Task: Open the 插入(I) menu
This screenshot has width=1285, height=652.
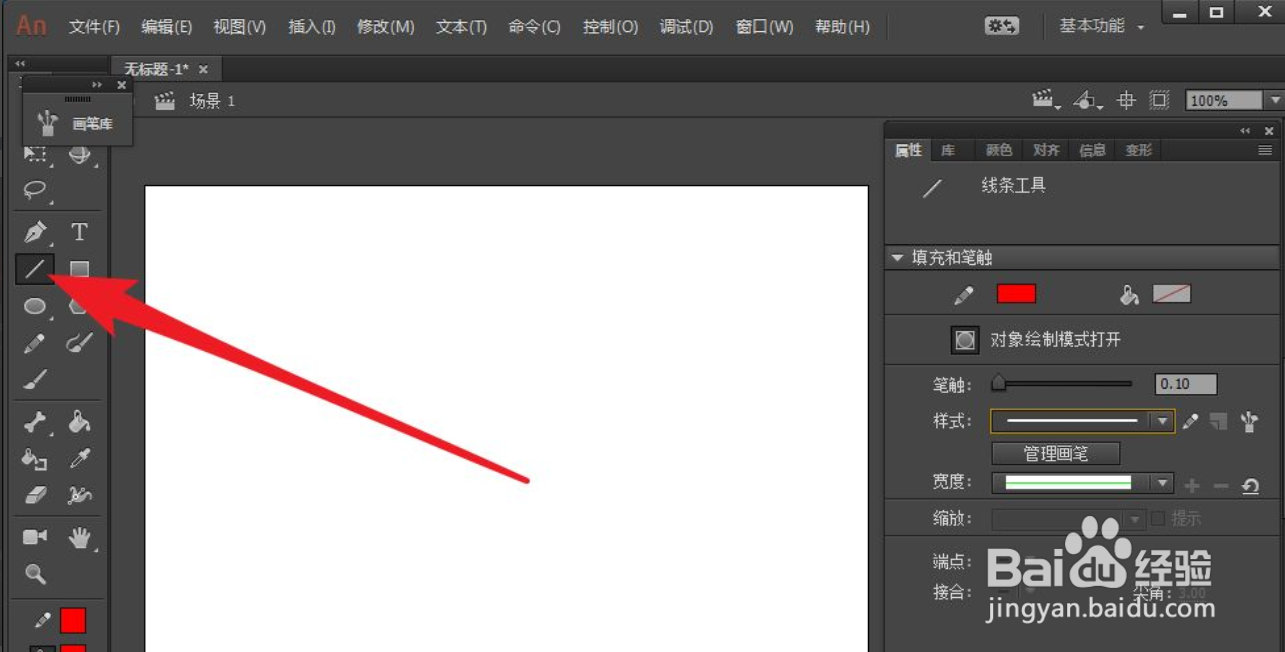Action: (312, 27)
